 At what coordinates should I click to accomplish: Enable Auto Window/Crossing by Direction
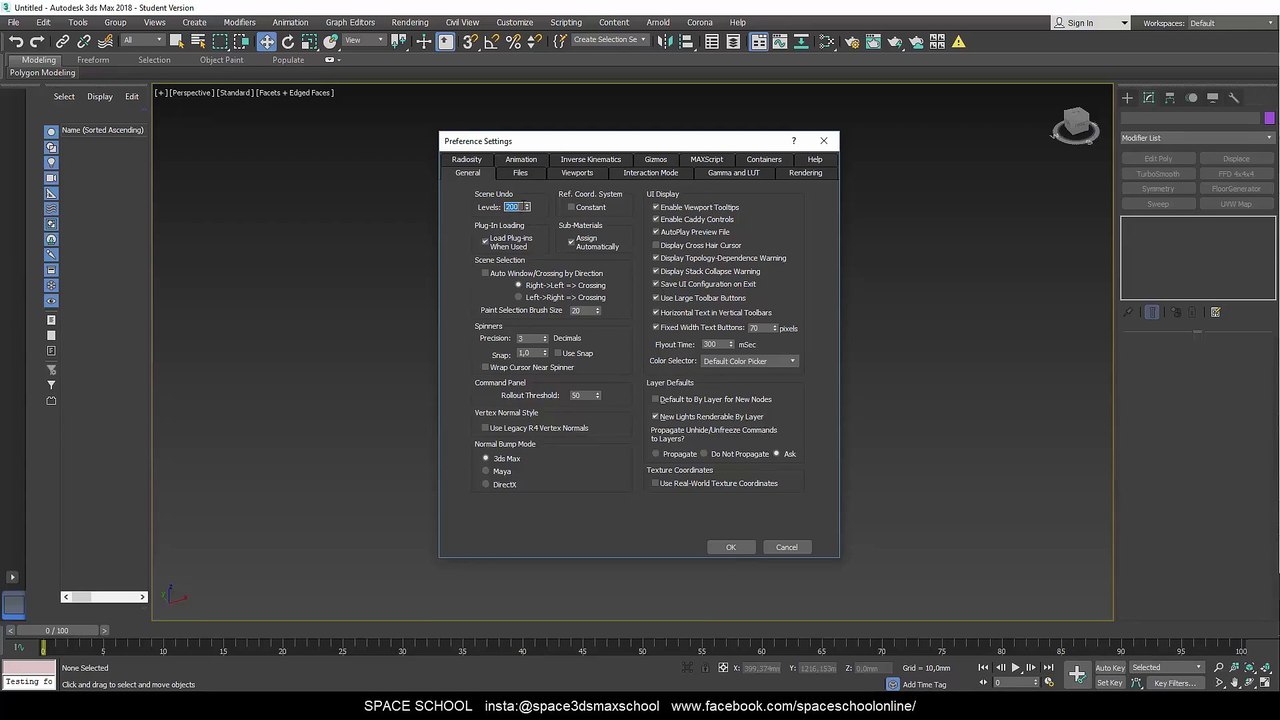click(485, 273)
